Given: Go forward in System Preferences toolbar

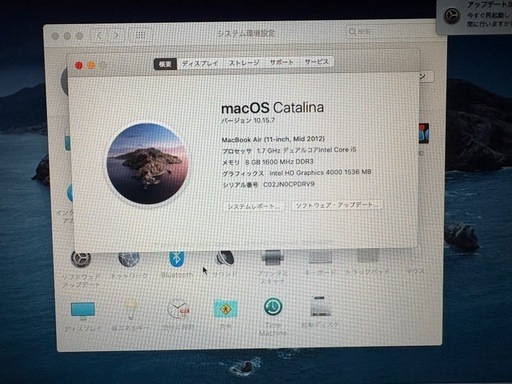Looking at the screenshot, I should 115,35.
